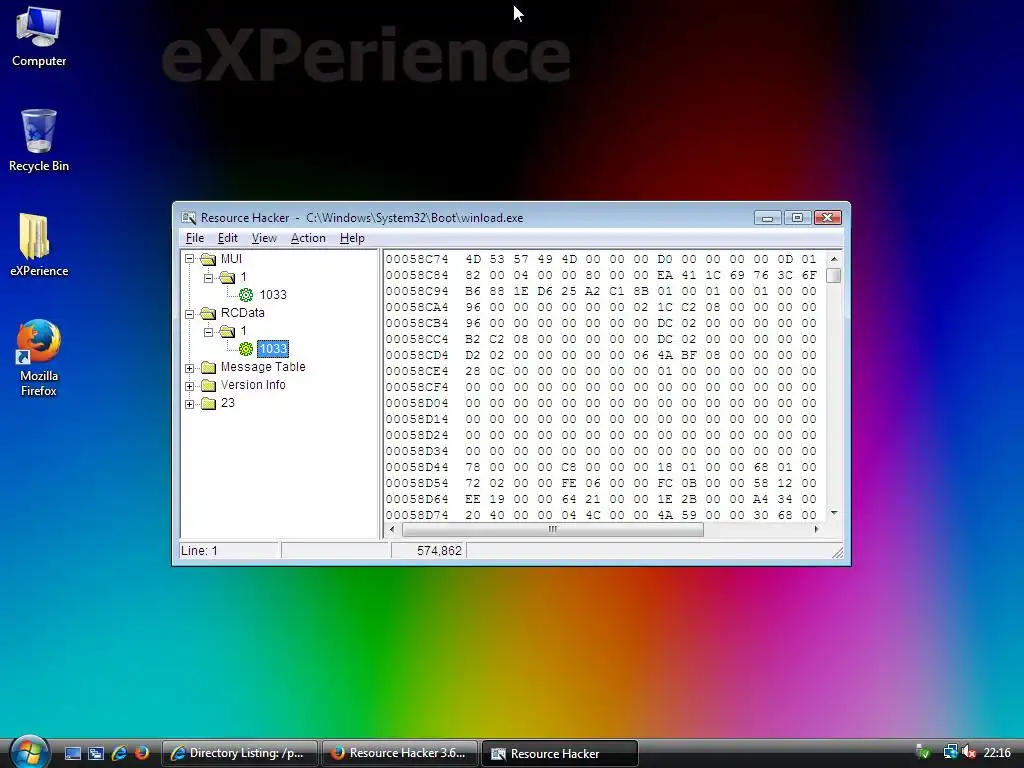Image resolution: width=1024 pixels, height=768 pixels.
Task: Open the Recycle Bin icon
Action: pos(39,140)
